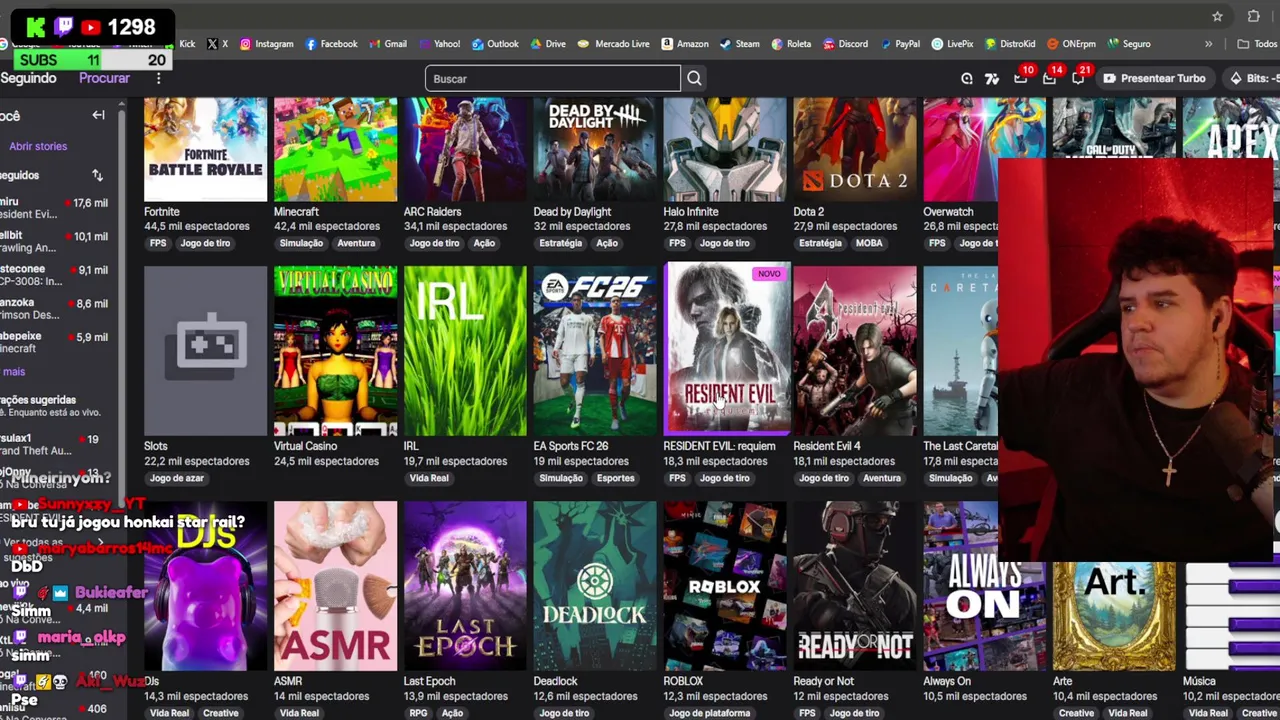
Task: Open the LivePix bookmark
Action: tap(952, 44)
